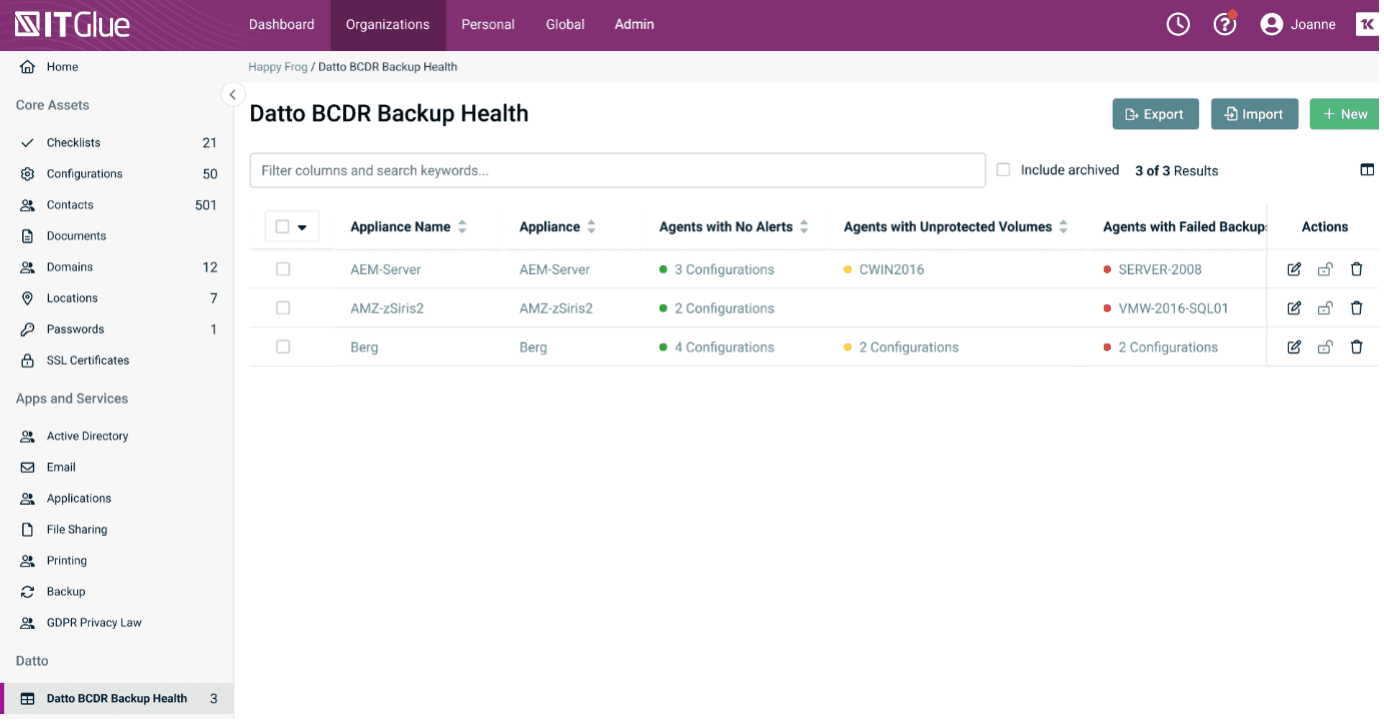Screen dimensions: 1384x724
Task: Delete the AMZ-zSiris2 record
Action: pos(1357,308)
